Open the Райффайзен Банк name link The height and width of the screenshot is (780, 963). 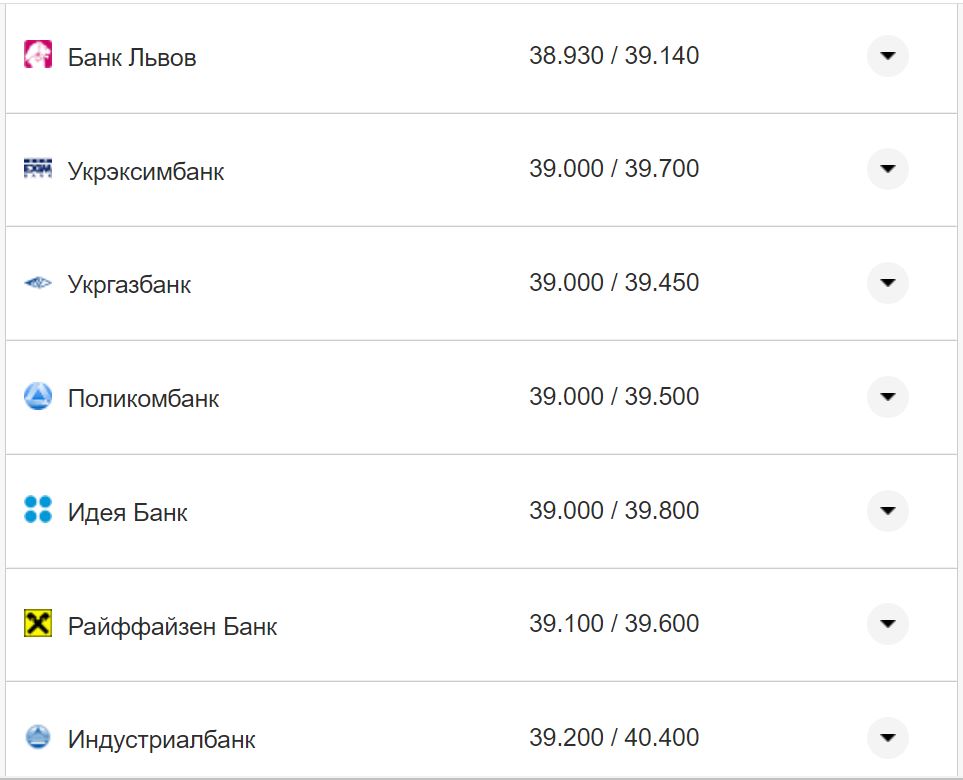pos(172,627)
